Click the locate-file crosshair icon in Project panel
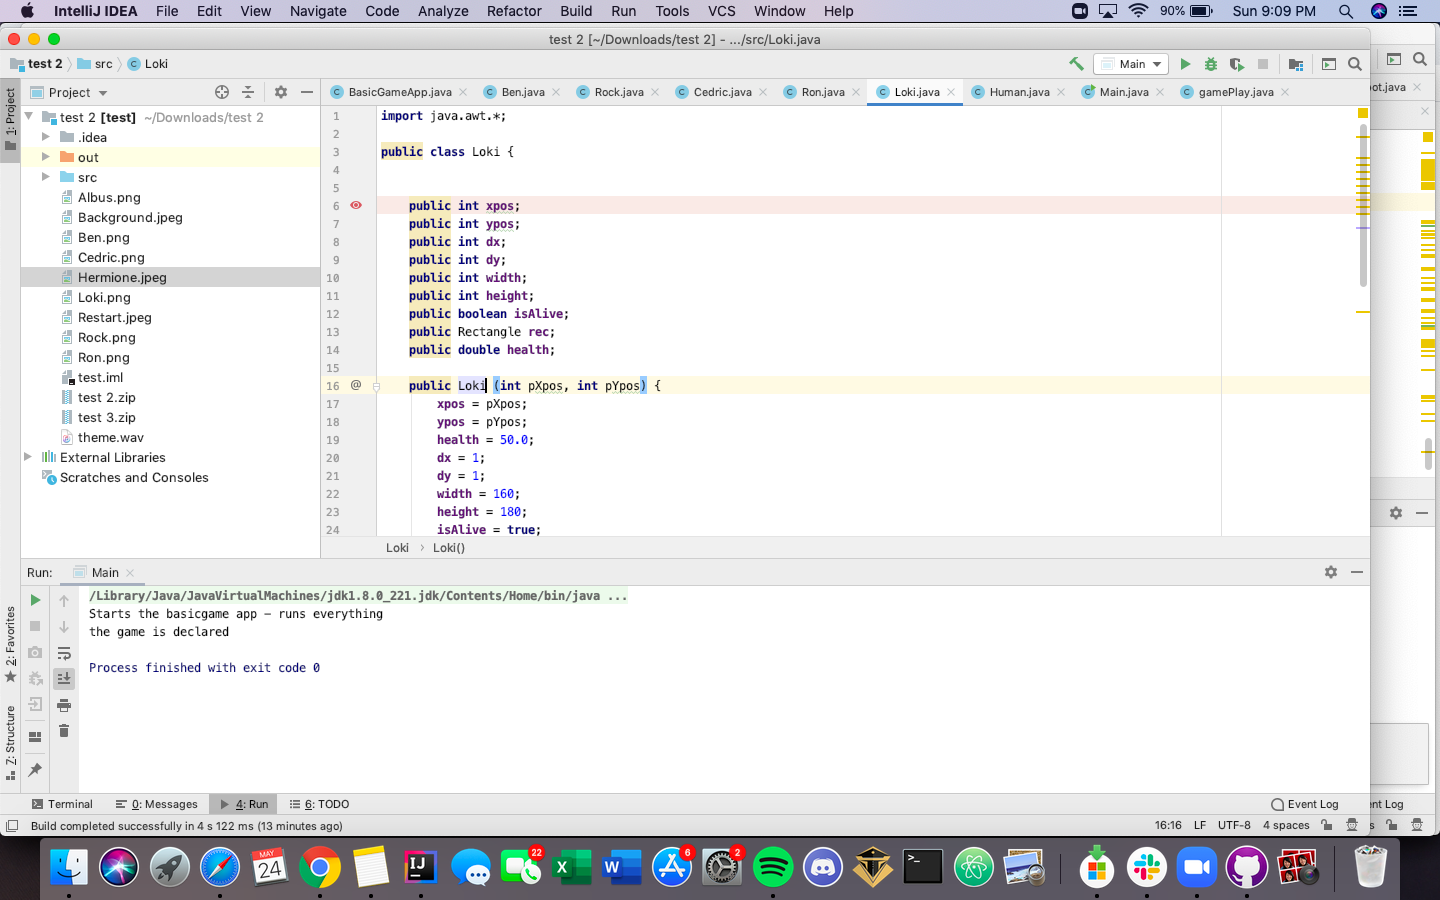The height and width of the screenshot is (900, 1440). (222, 92)
